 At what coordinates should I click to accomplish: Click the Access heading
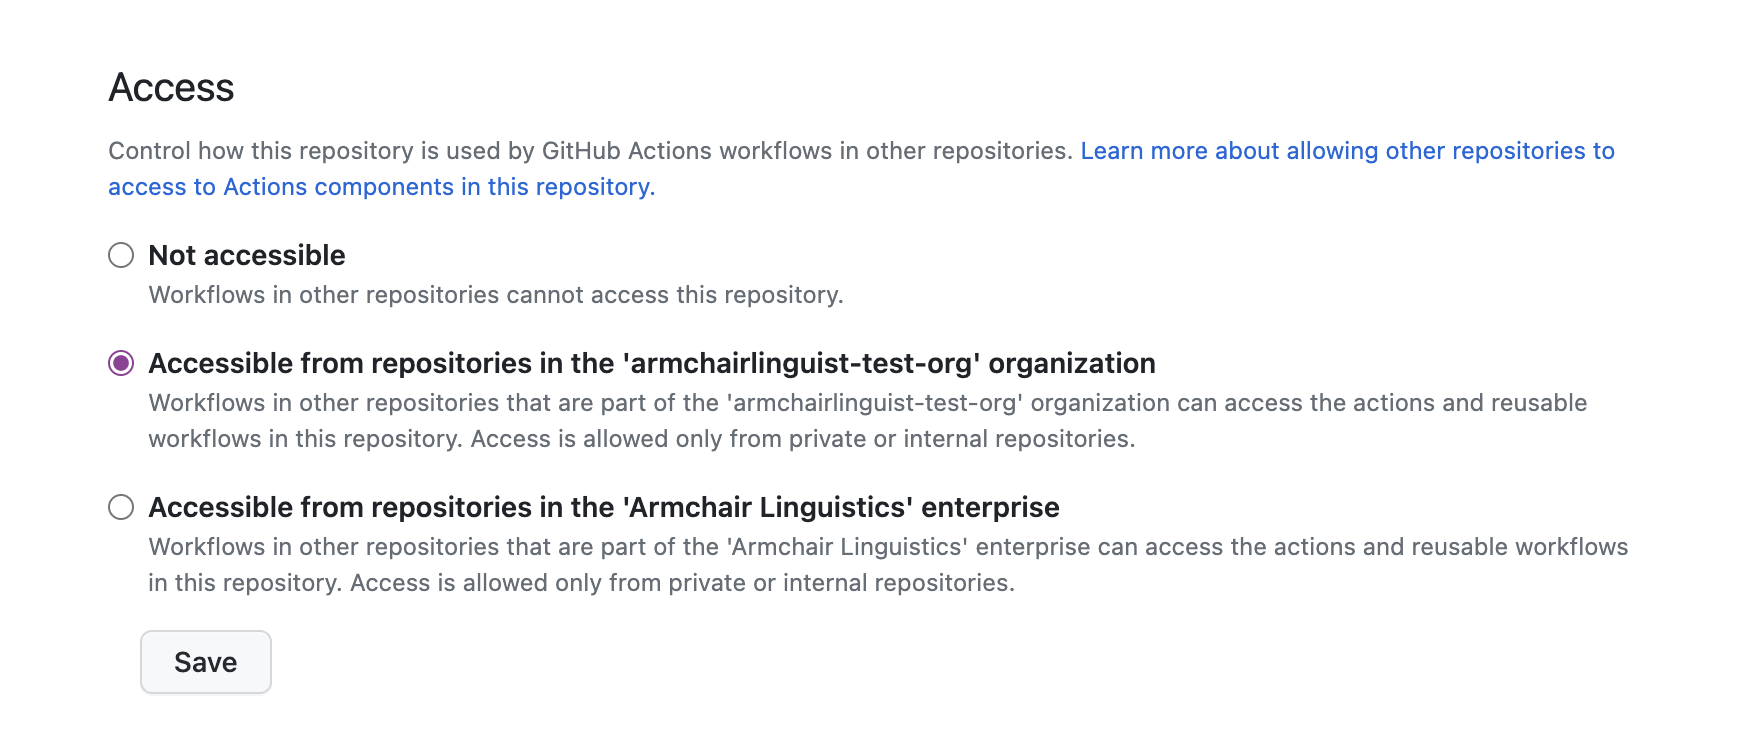click(171, 87)
